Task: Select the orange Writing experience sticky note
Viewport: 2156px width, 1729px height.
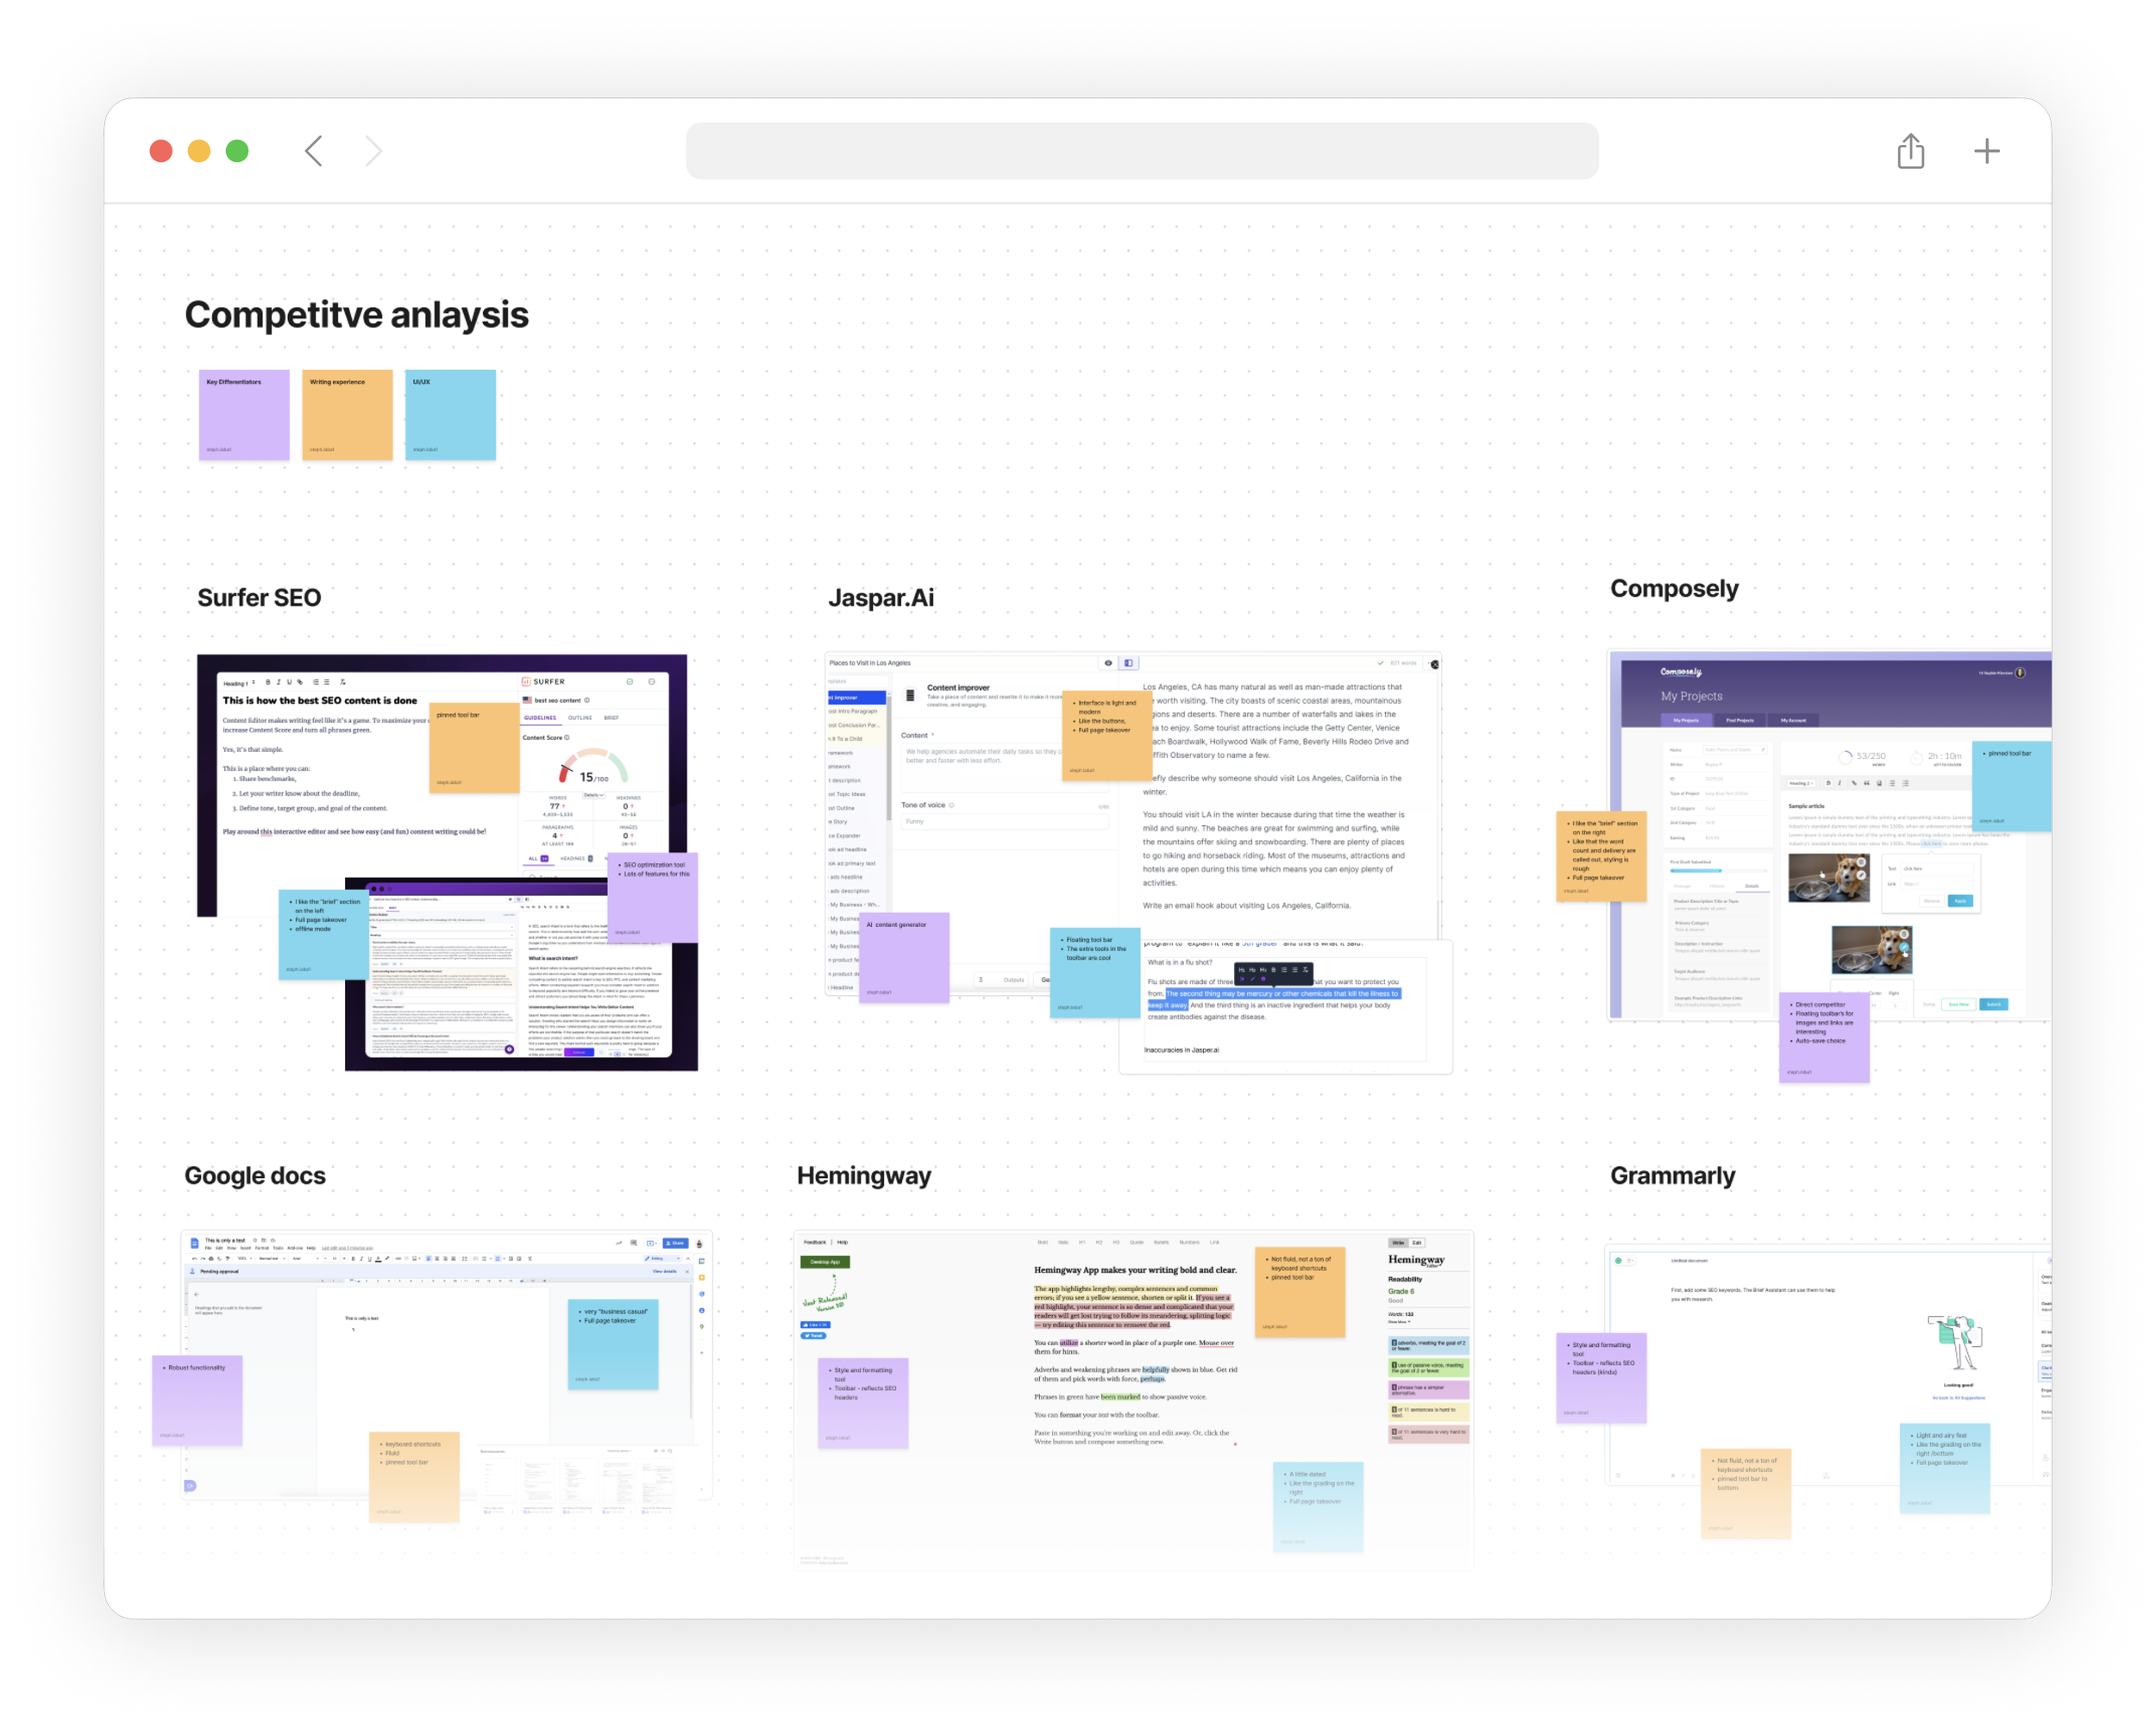Action: [347, 415]
